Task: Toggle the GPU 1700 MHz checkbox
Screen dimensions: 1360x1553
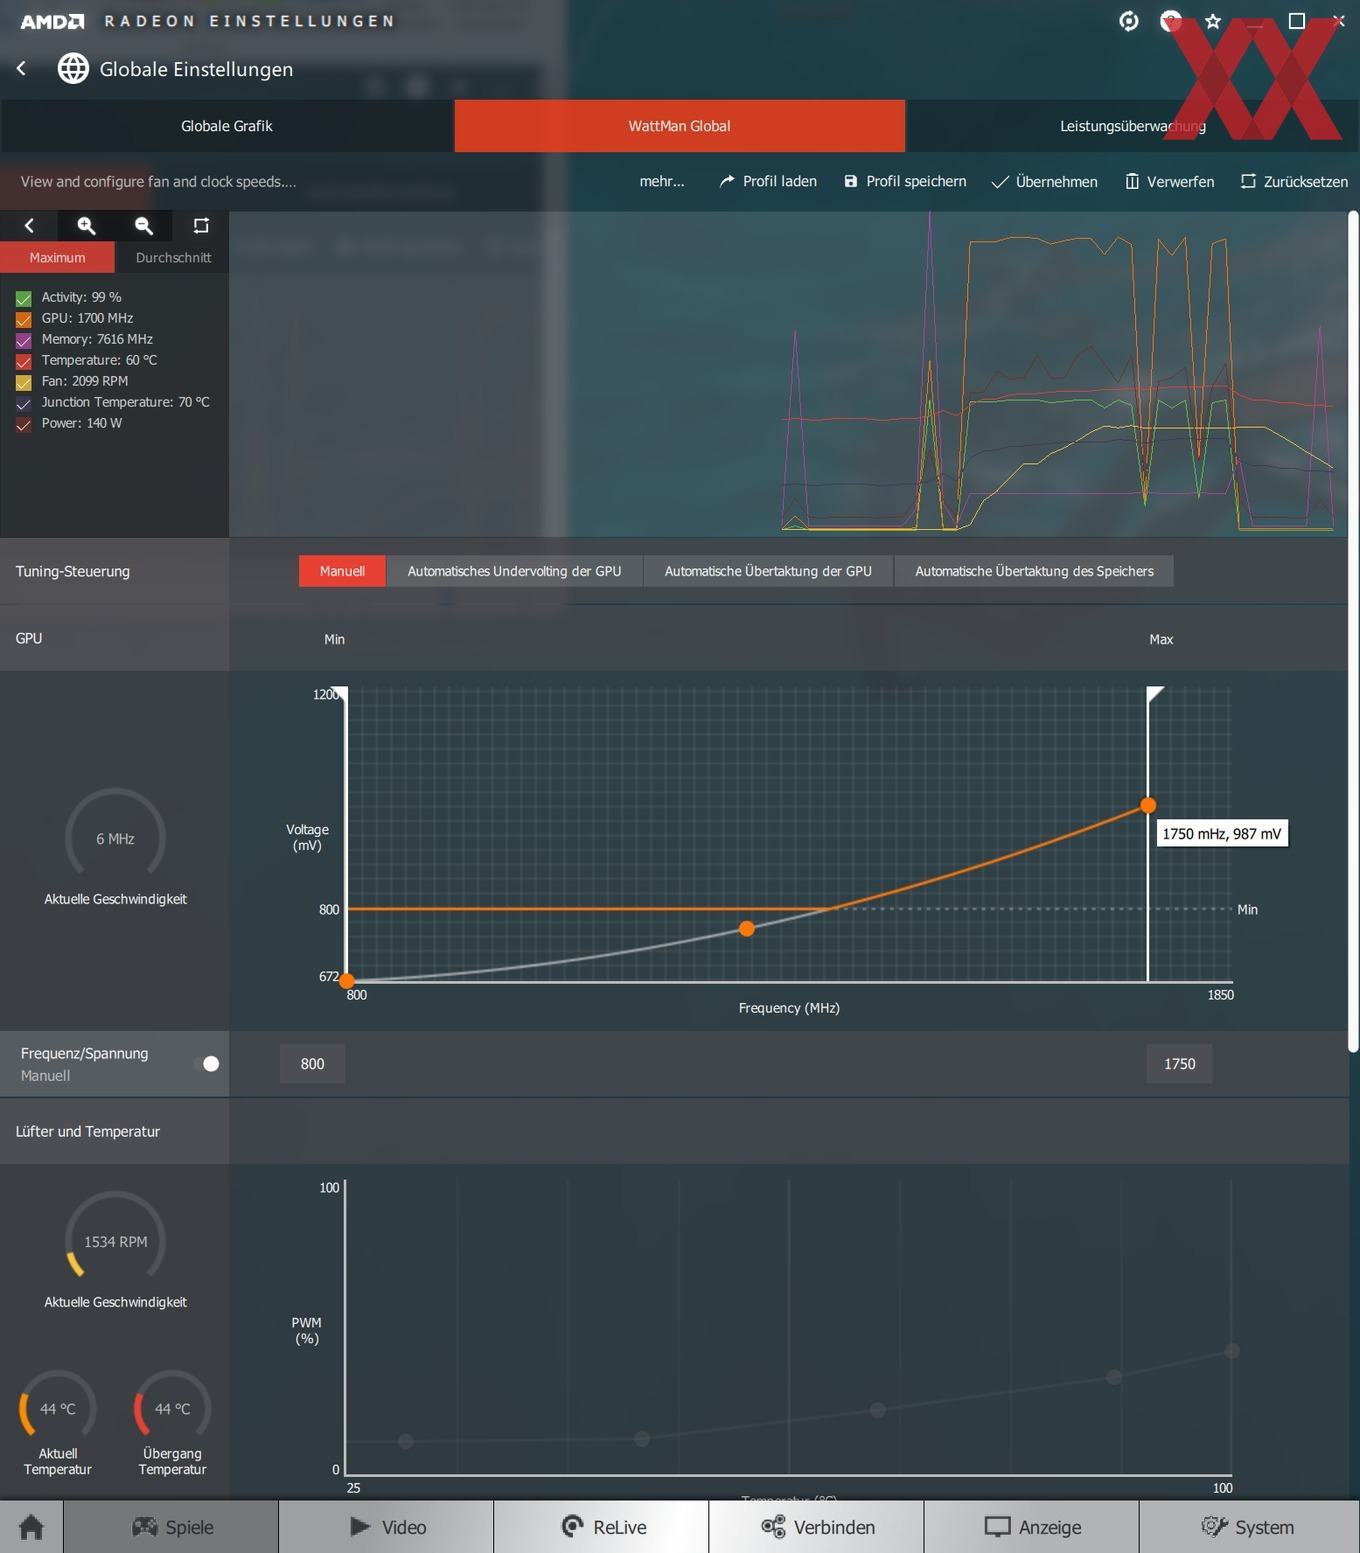Action: (x=24, y=319)
